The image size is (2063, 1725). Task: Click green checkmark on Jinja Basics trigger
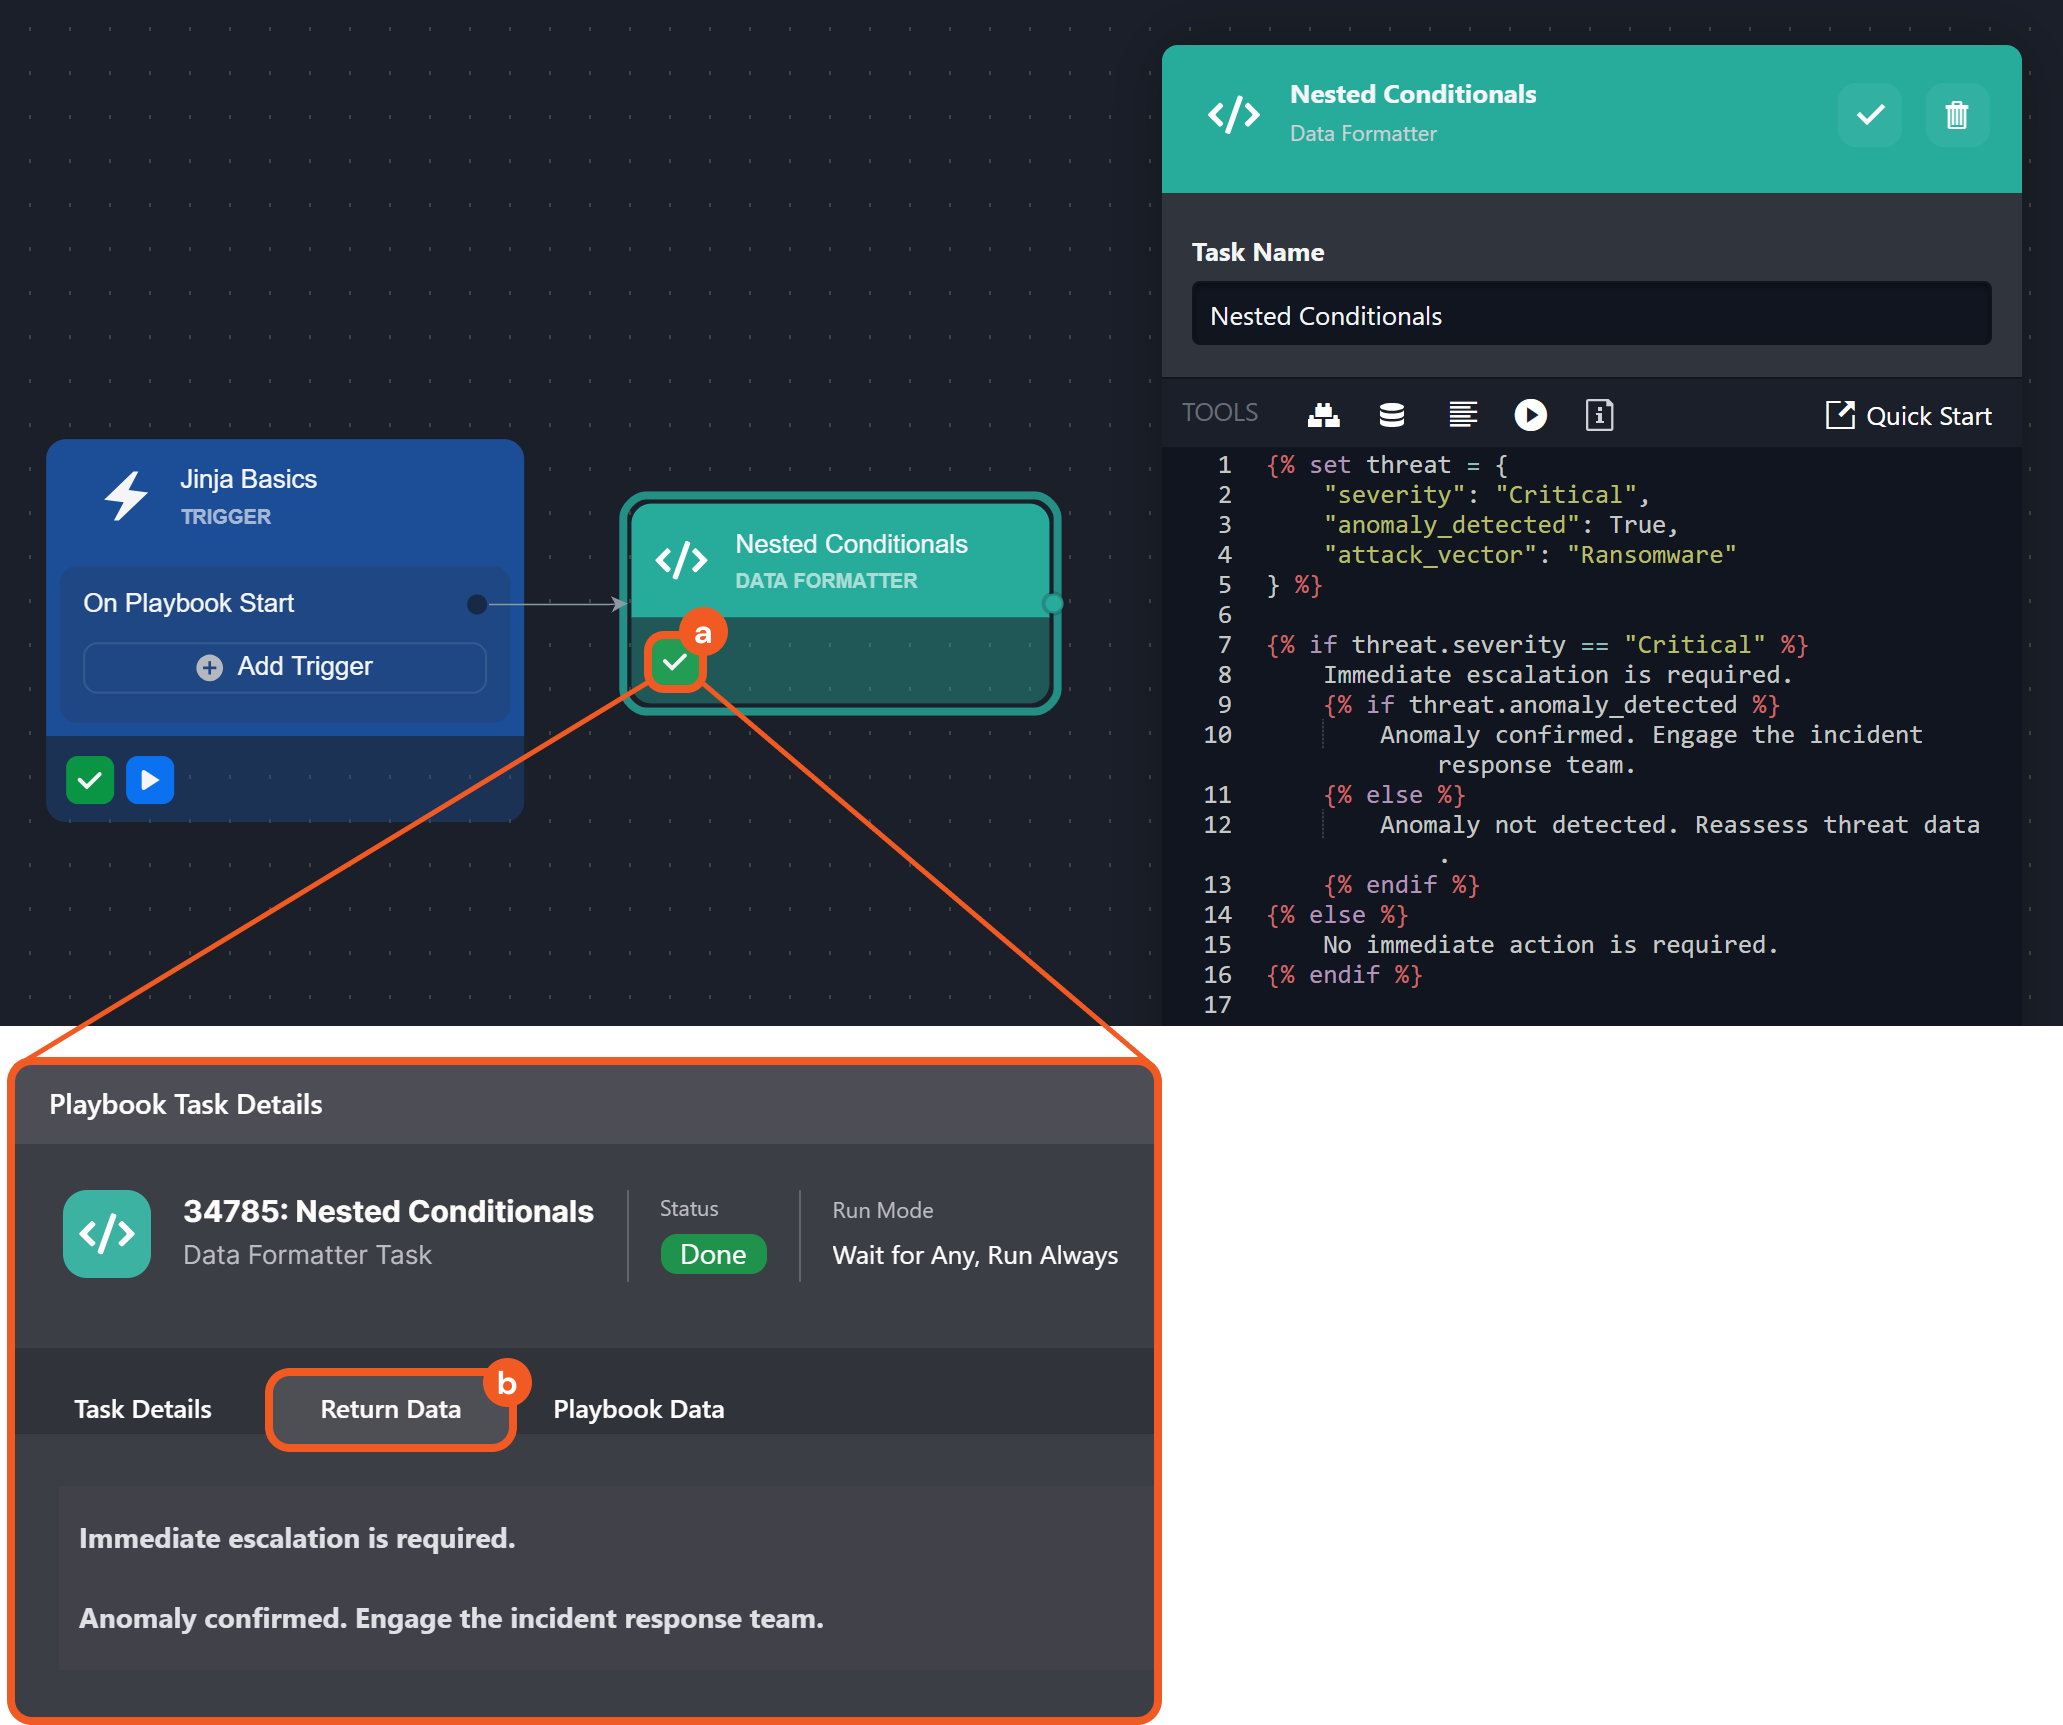click(90, 780)
